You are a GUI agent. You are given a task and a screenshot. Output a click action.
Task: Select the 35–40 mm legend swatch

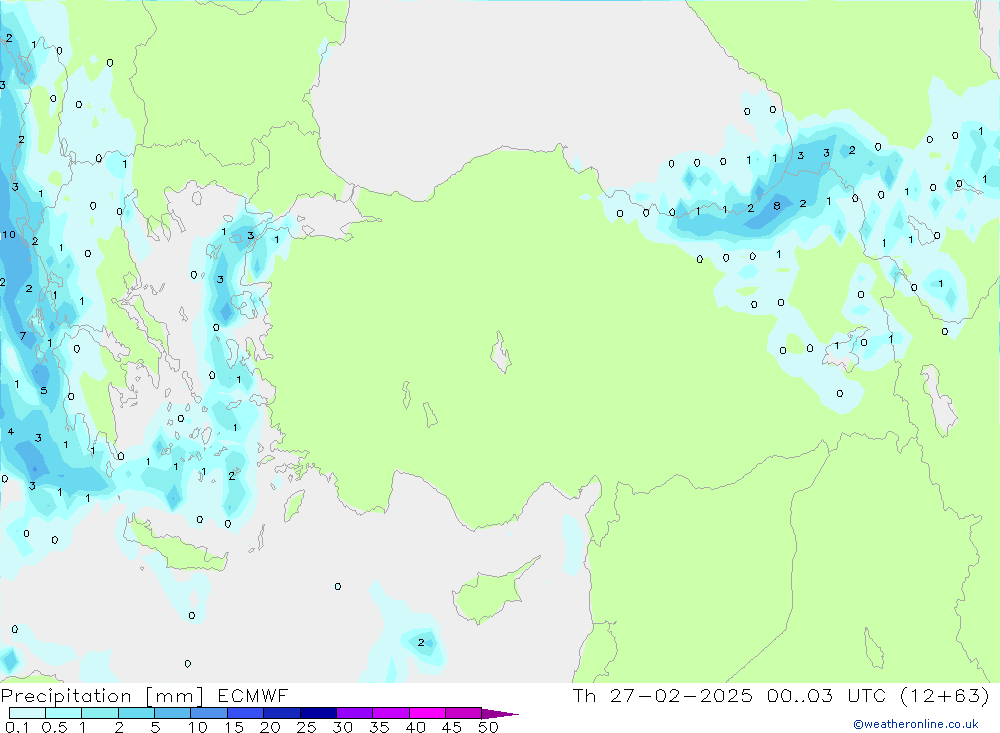tap(390, 713)
